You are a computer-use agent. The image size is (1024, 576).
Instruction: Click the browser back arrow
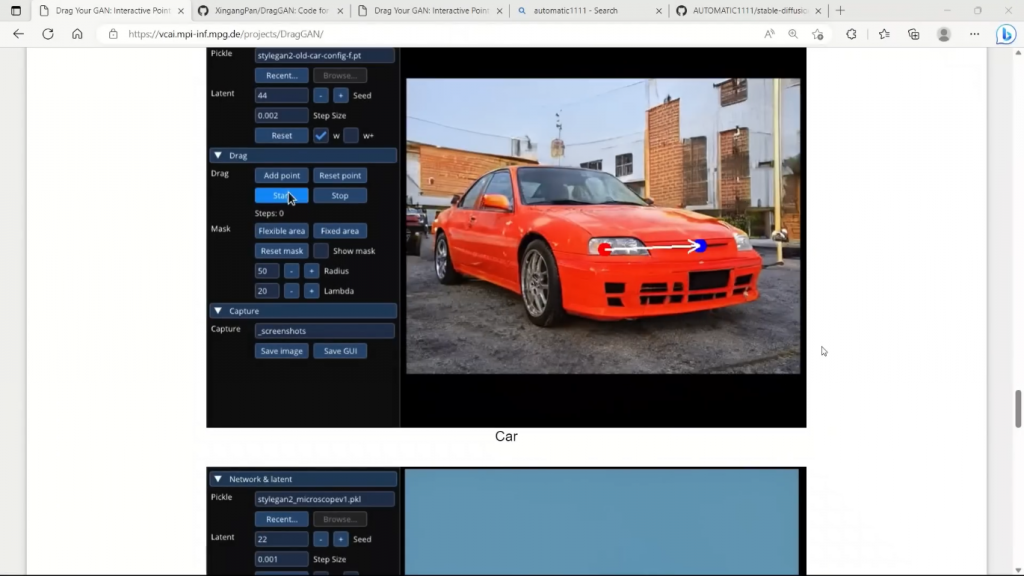tap(18, 33)
